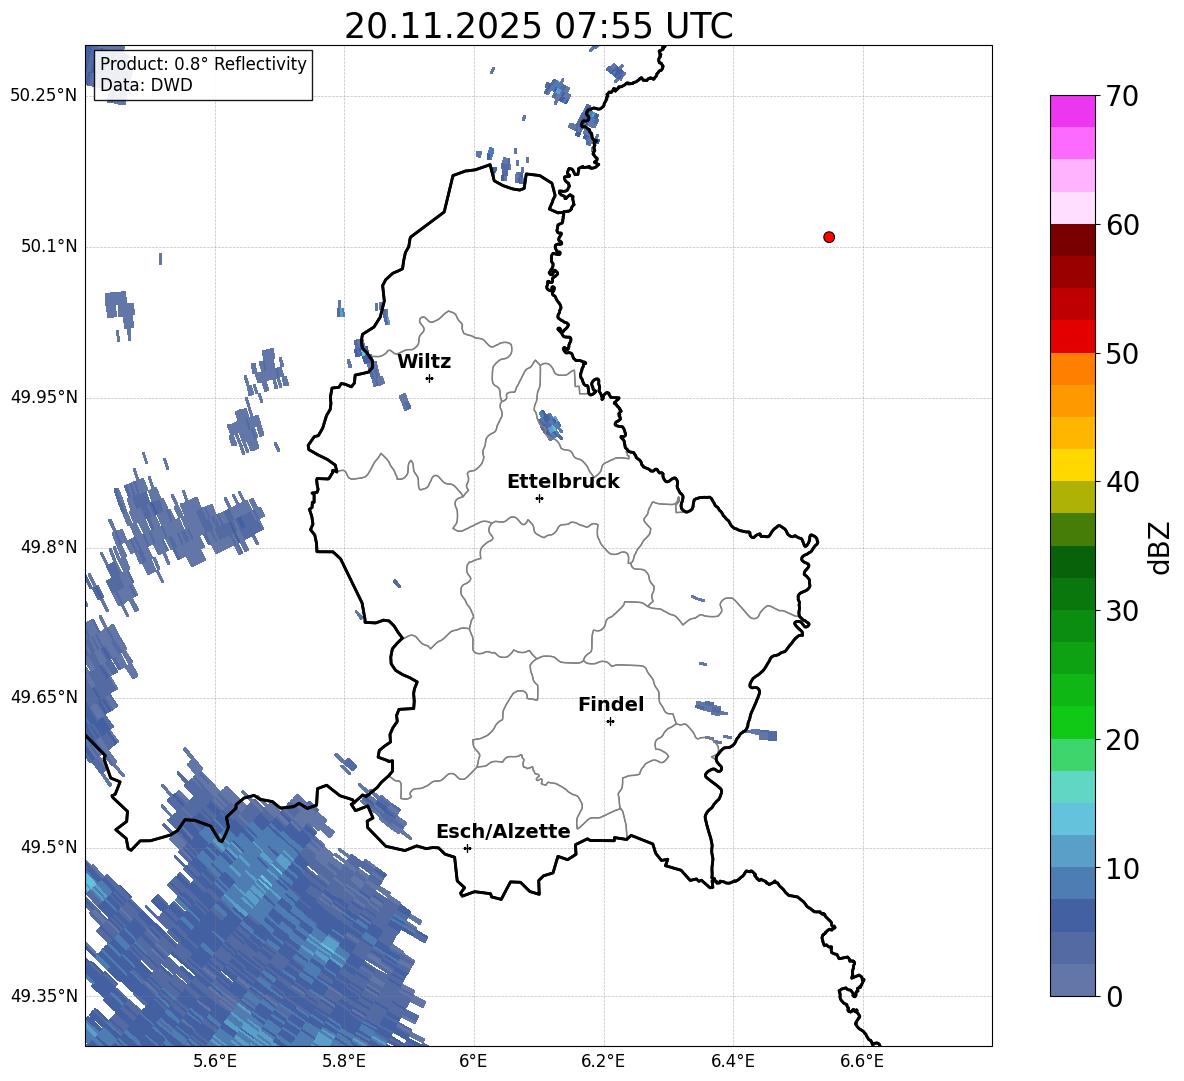
Task: Click the 49.95°N latitude label
Action: pyautogui.click(x=44, y=396)
